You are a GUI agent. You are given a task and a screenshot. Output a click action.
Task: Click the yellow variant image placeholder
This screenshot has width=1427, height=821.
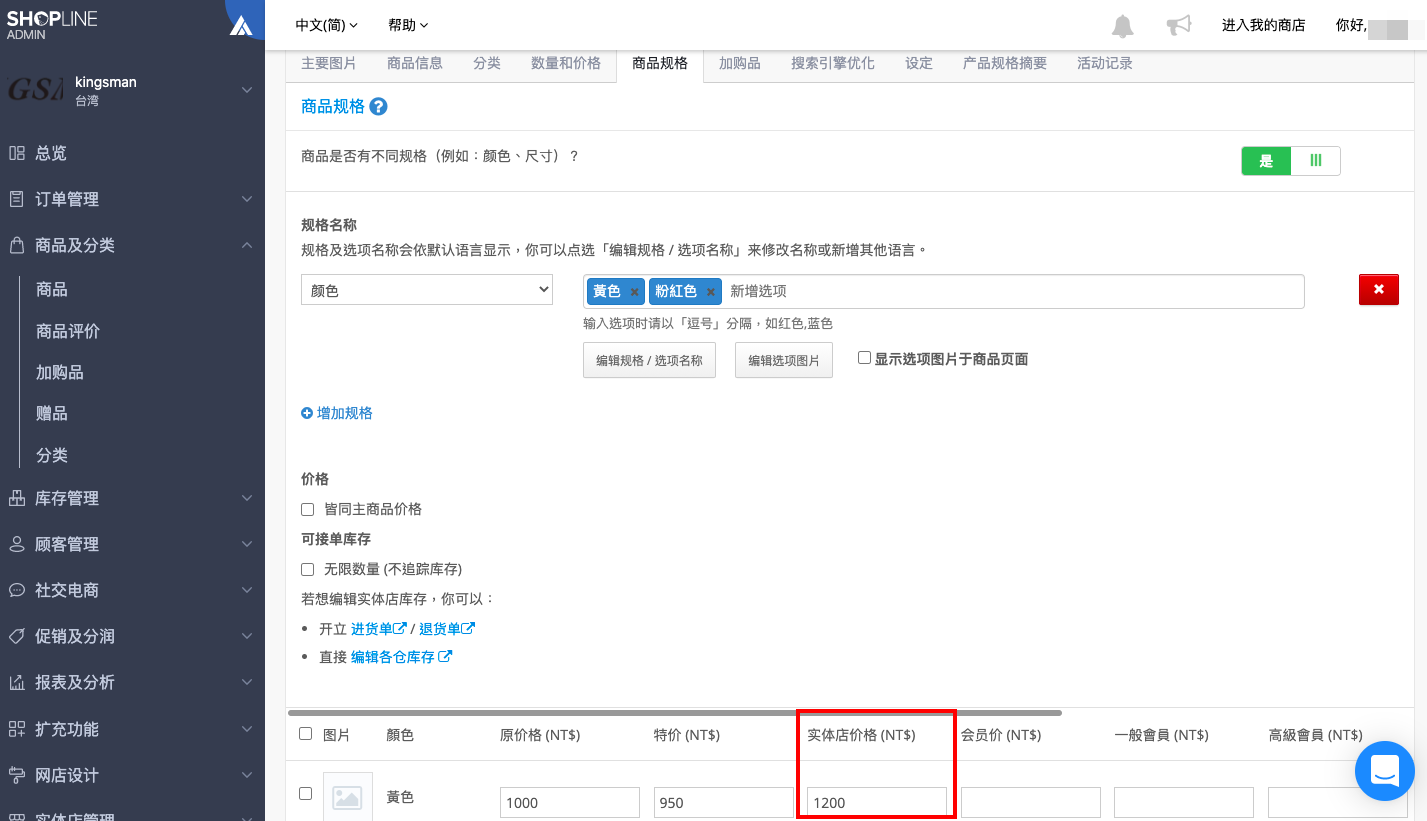[x=348, y=797]
